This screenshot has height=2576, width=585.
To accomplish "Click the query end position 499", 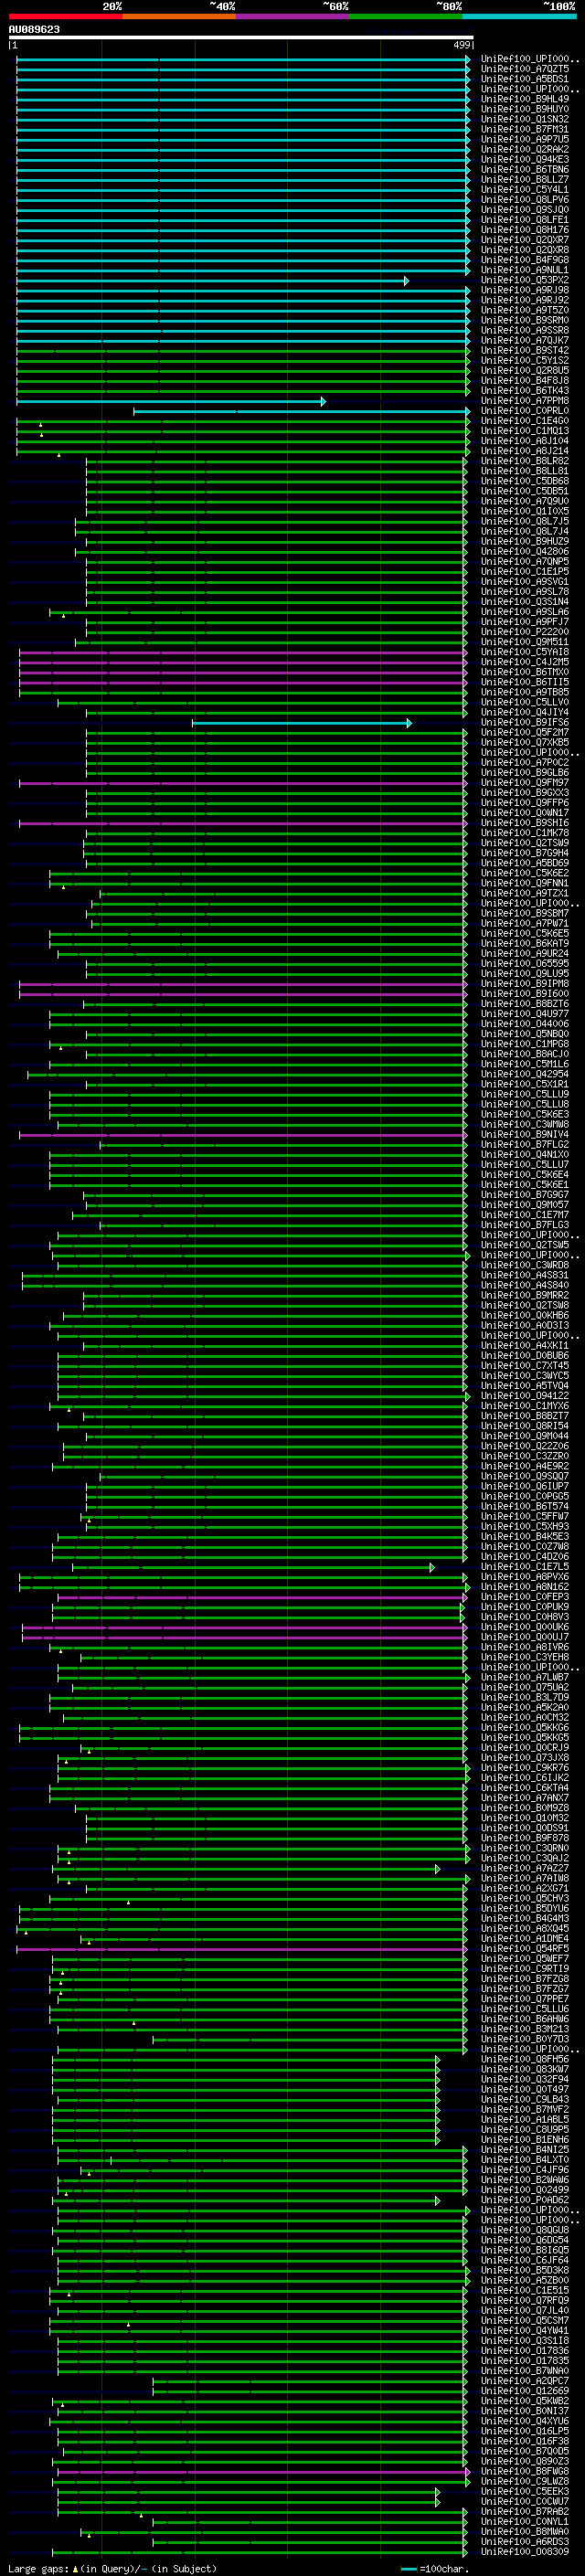I will point(462,45).
